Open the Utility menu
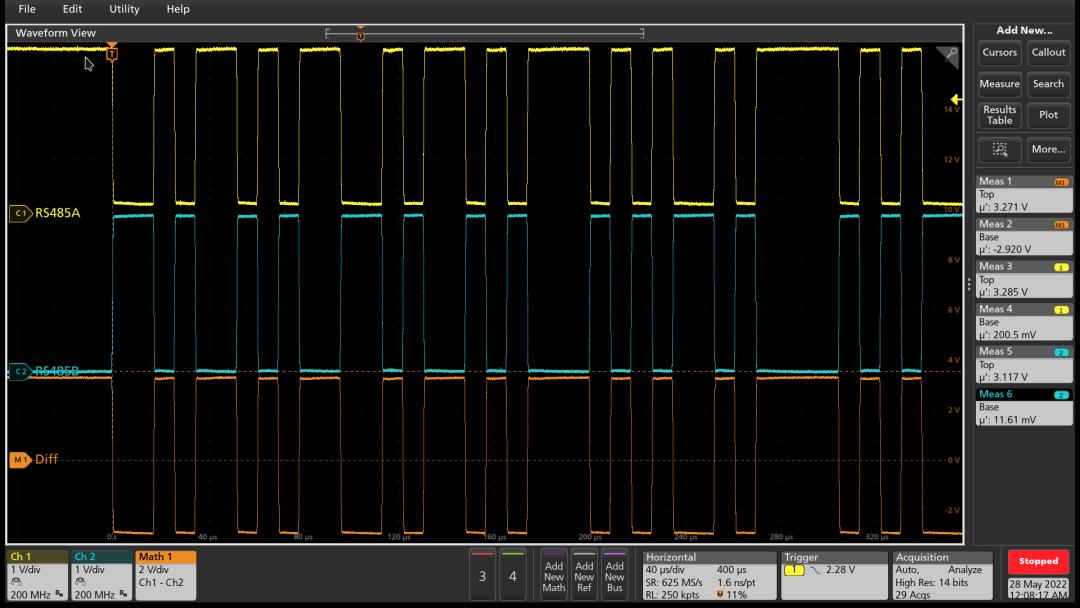The height and width of the screenshot is (608, 1080). [x=124, y=9]
